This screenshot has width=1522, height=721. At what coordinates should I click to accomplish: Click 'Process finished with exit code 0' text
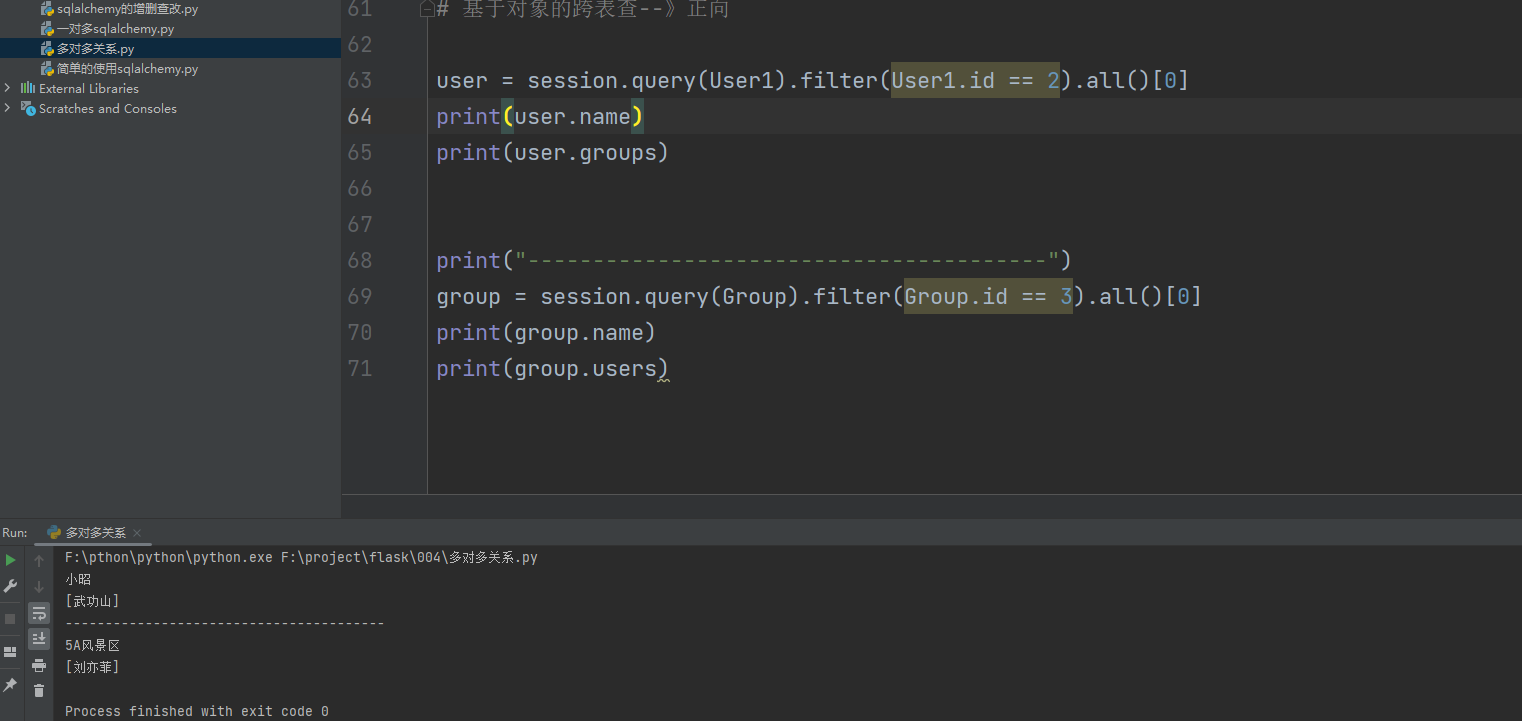[x=197, y=711]
